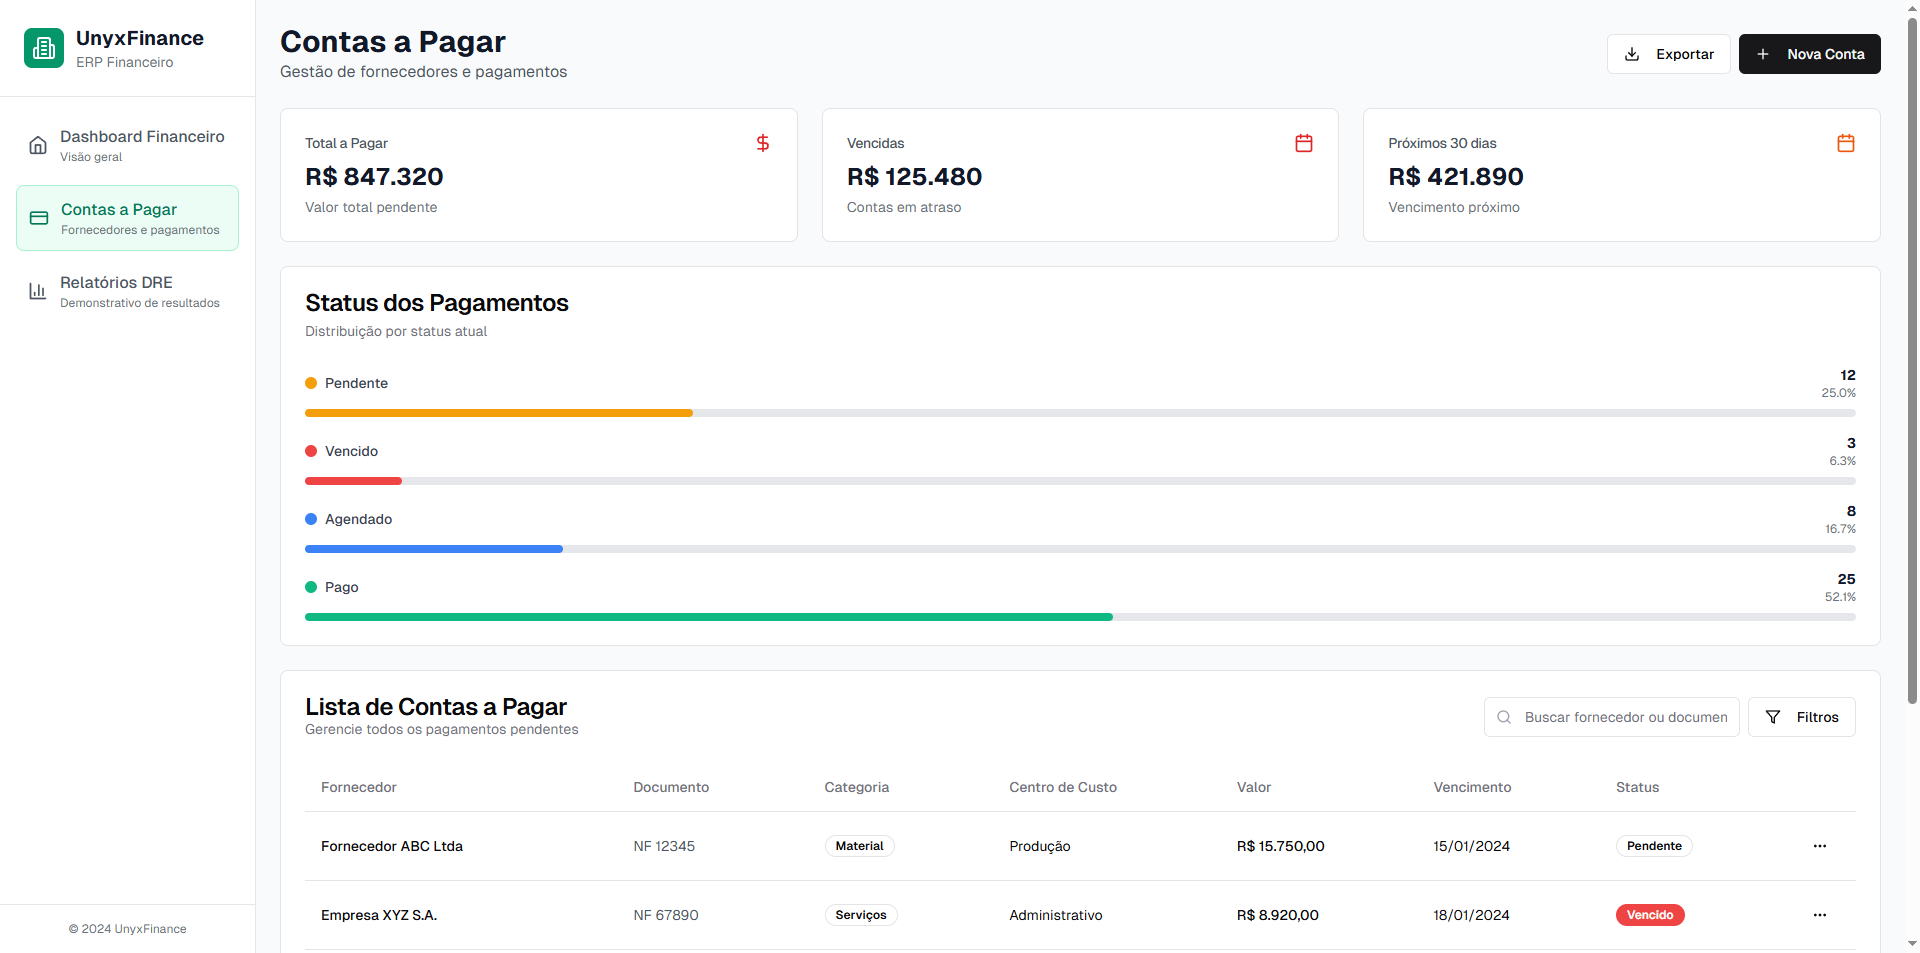
Task: Click the Vencido status badge in table
Action: [1650, 915]
